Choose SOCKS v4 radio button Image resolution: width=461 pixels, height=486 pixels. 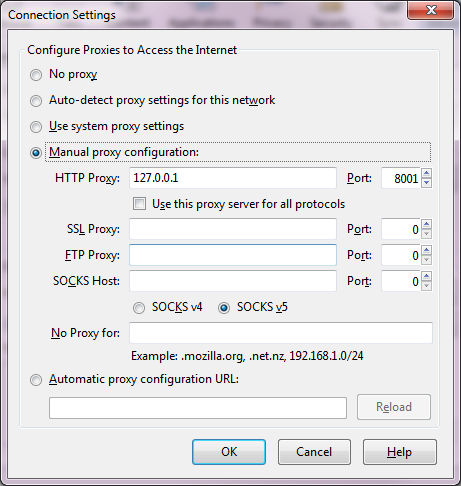click(139, 307)
